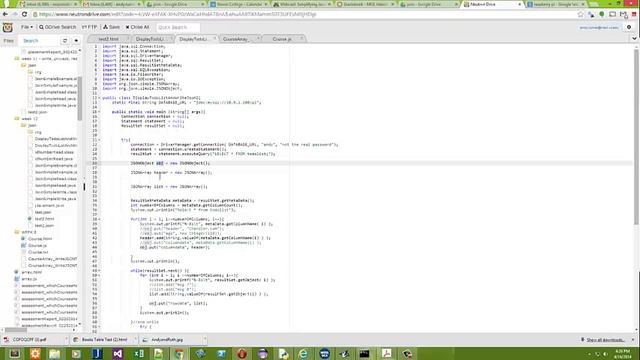This screenshot has height=360, width=640.
Task: Click Close All in the toolbar
Action: tap(137, 27)
